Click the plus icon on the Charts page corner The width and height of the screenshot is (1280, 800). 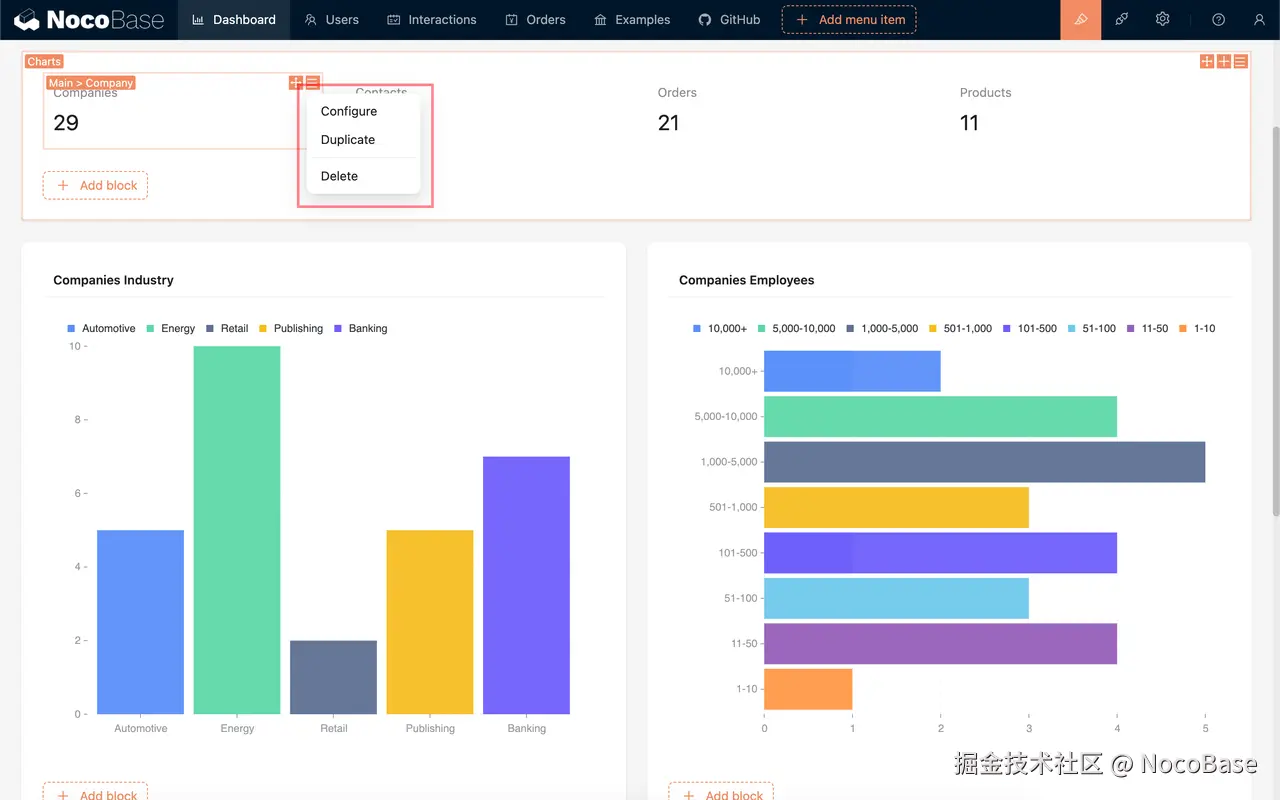[x=1207, y=61]
